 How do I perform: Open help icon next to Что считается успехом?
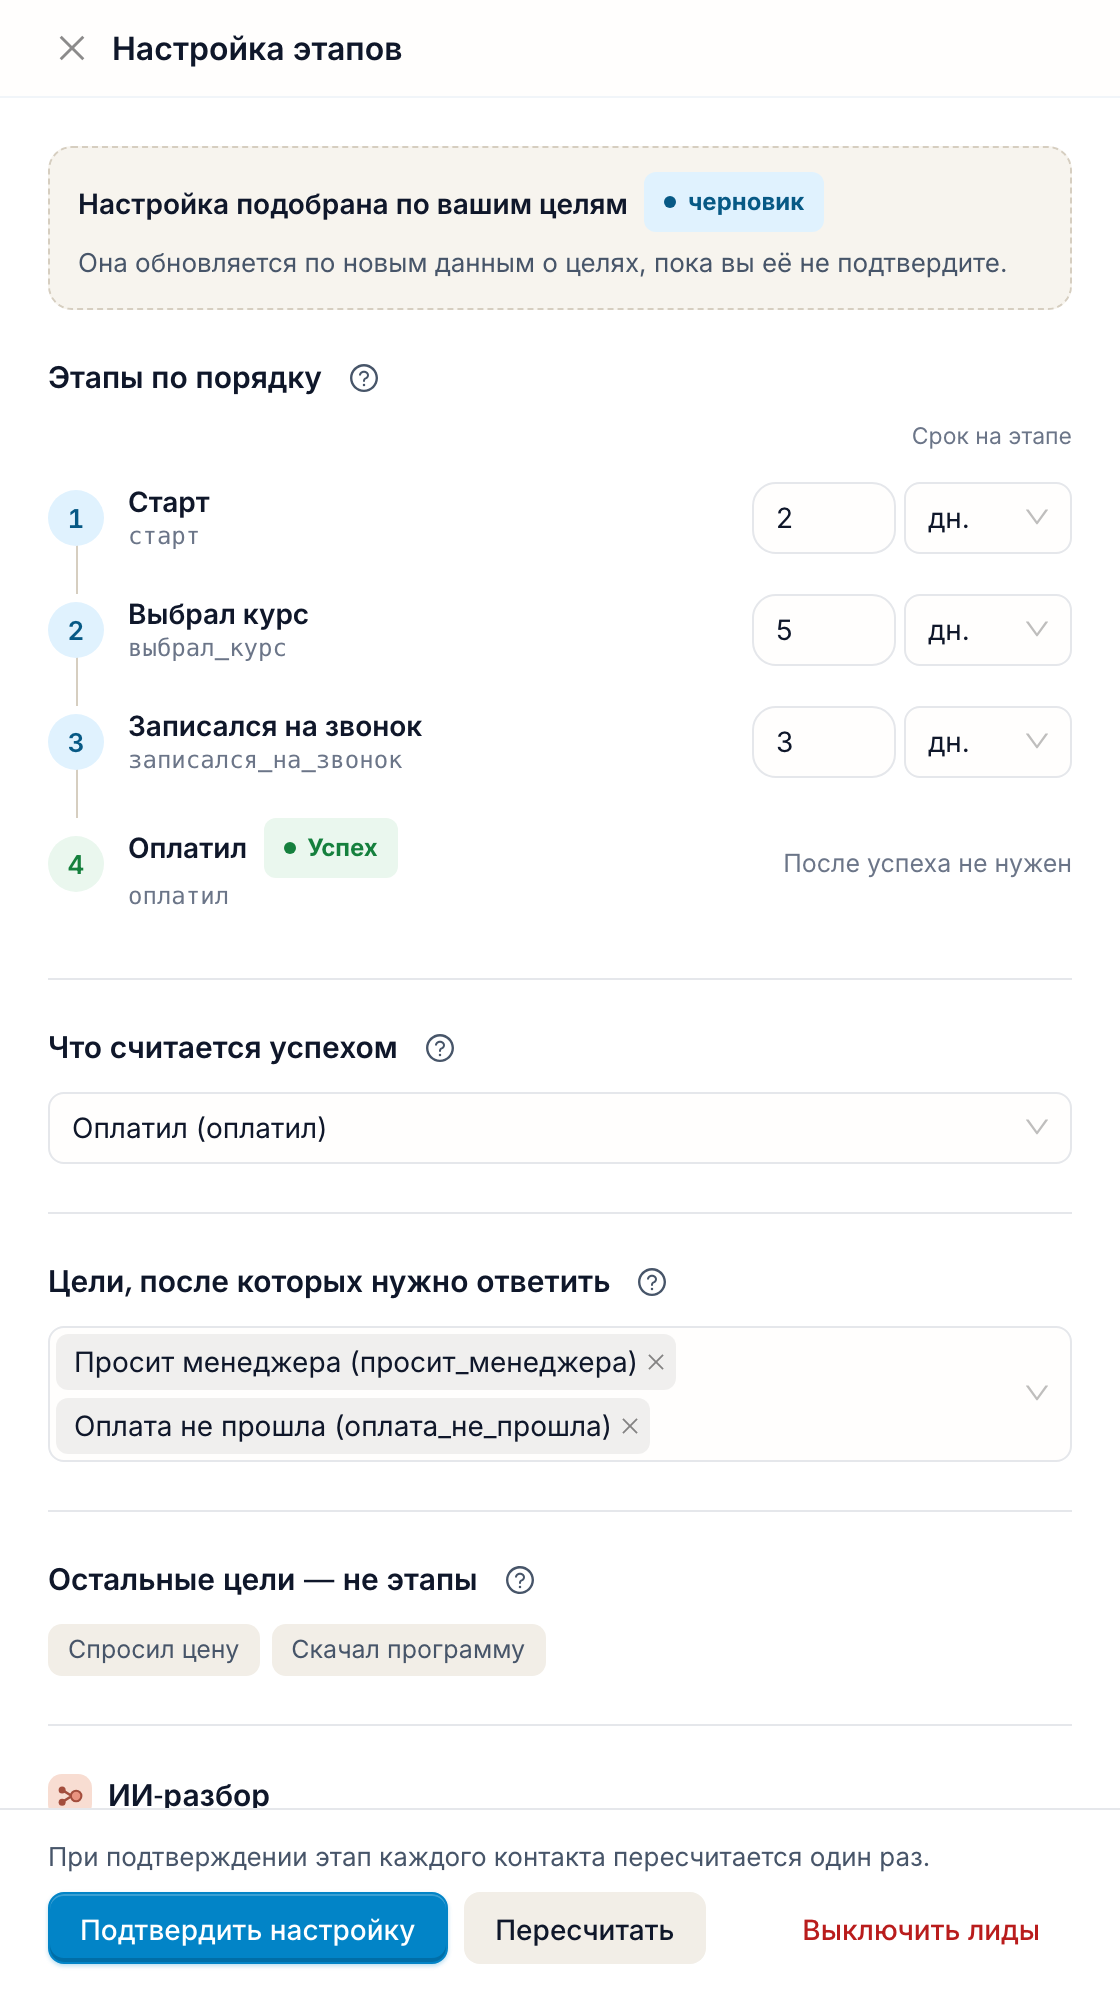pos(440,1048)
